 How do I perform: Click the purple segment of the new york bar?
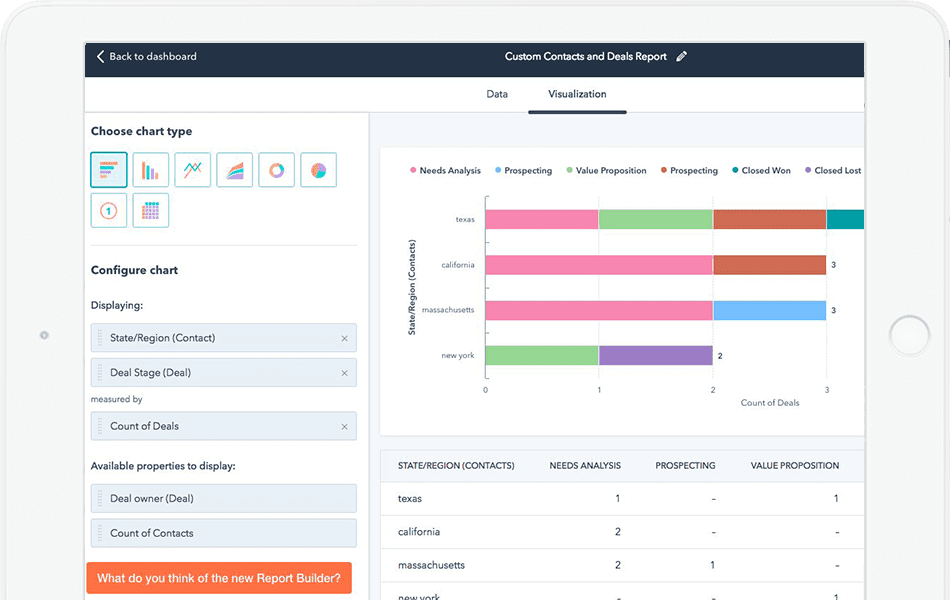tap(655, 355)
